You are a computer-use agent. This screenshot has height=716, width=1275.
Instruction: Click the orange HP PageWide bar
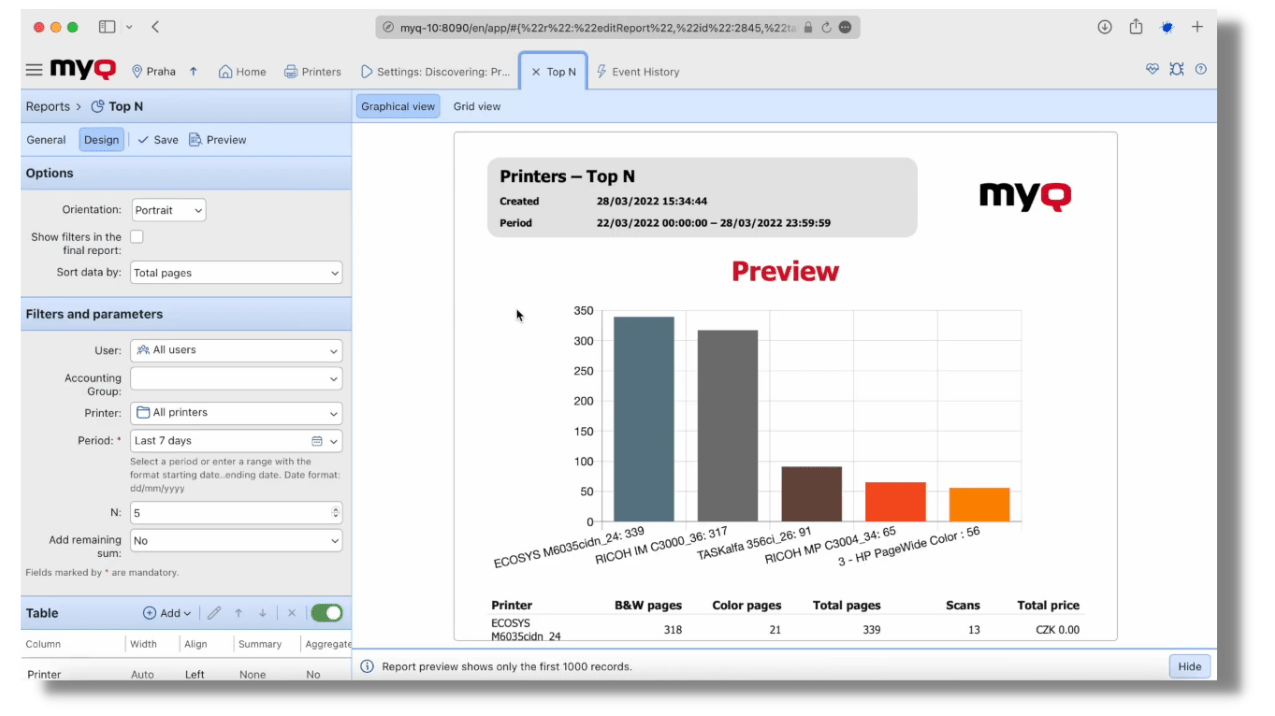point(980,505)
